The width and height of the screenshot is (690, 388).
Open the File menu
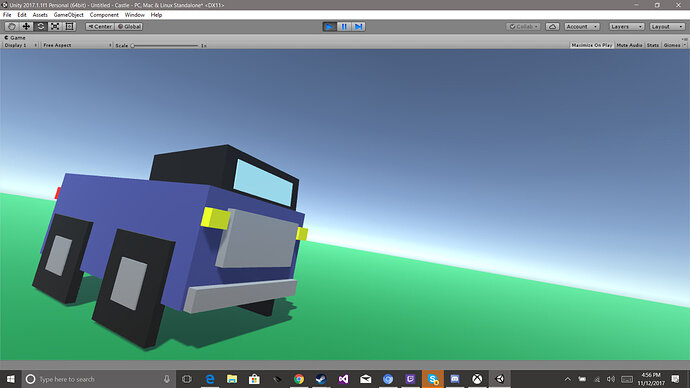(7, 15)
